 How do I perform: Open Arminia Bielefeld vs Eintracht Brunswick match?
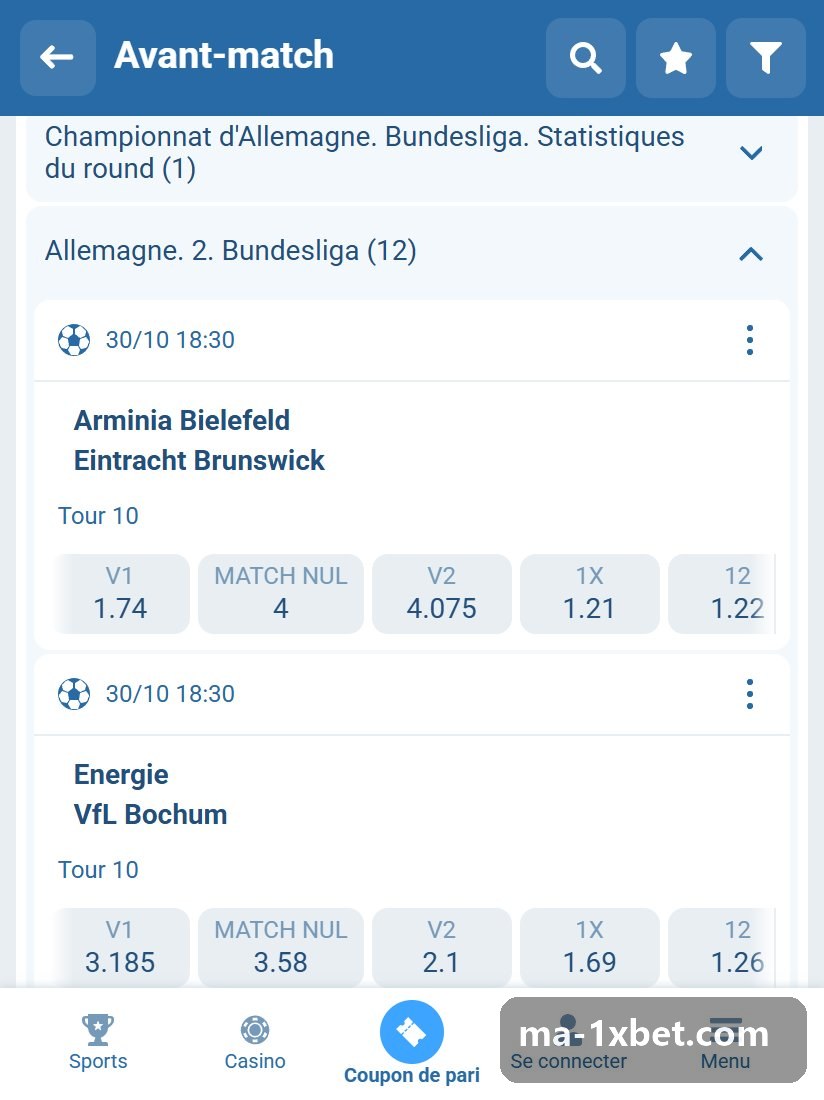(x=199, y=441)
